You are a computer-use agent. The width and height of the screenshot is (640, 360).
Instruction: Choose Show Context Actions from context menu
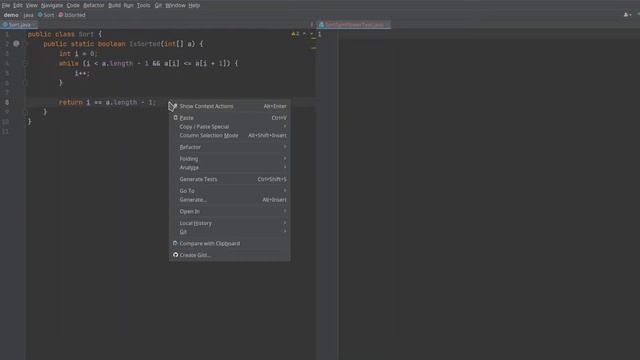click(x=230, y=106)
